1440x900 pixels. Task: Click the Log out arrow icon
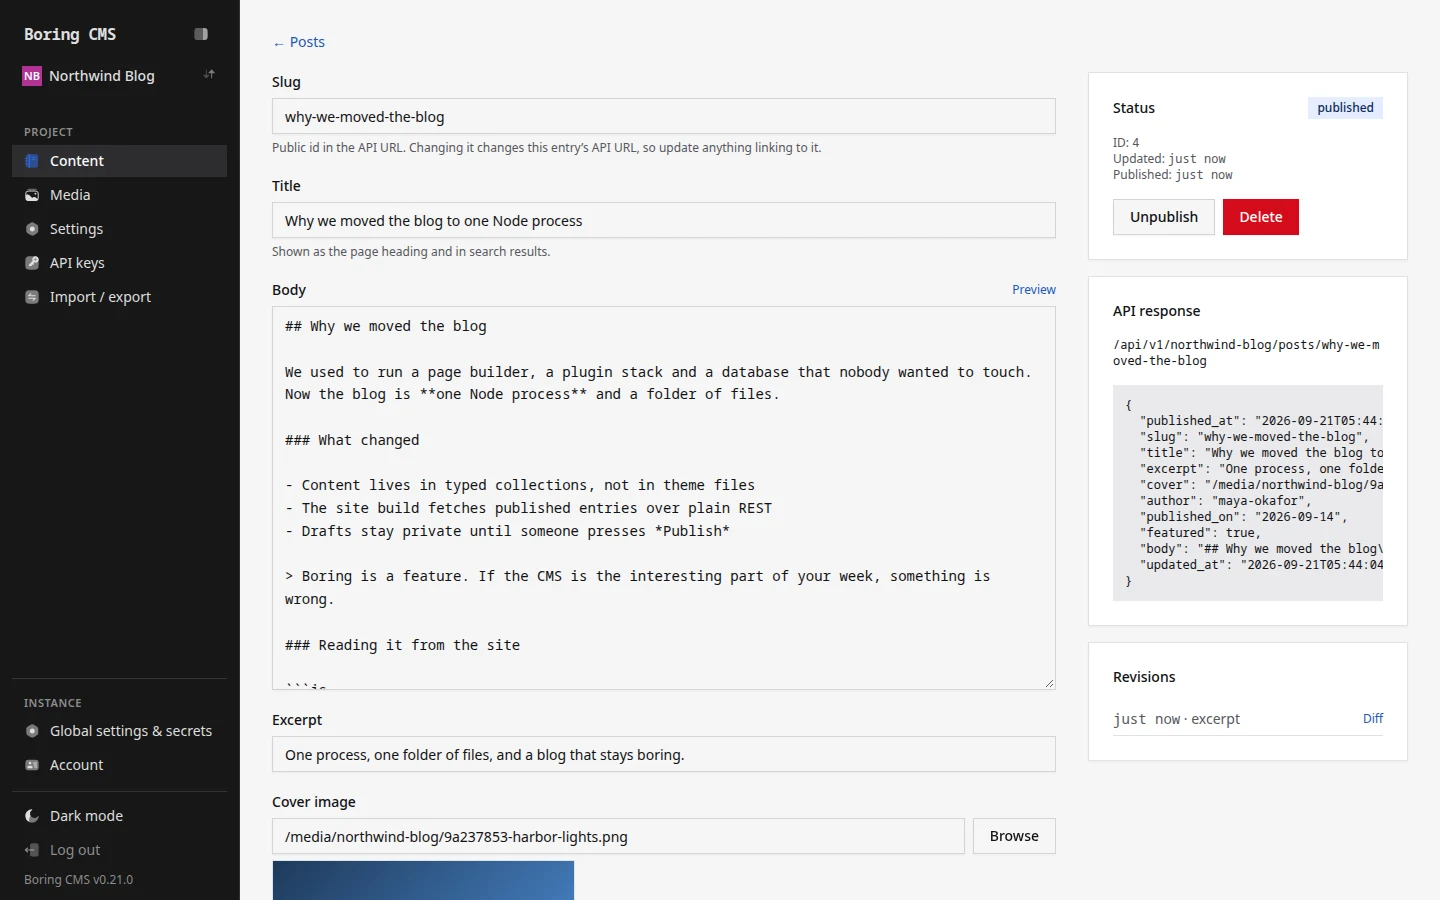pos(32,850)
